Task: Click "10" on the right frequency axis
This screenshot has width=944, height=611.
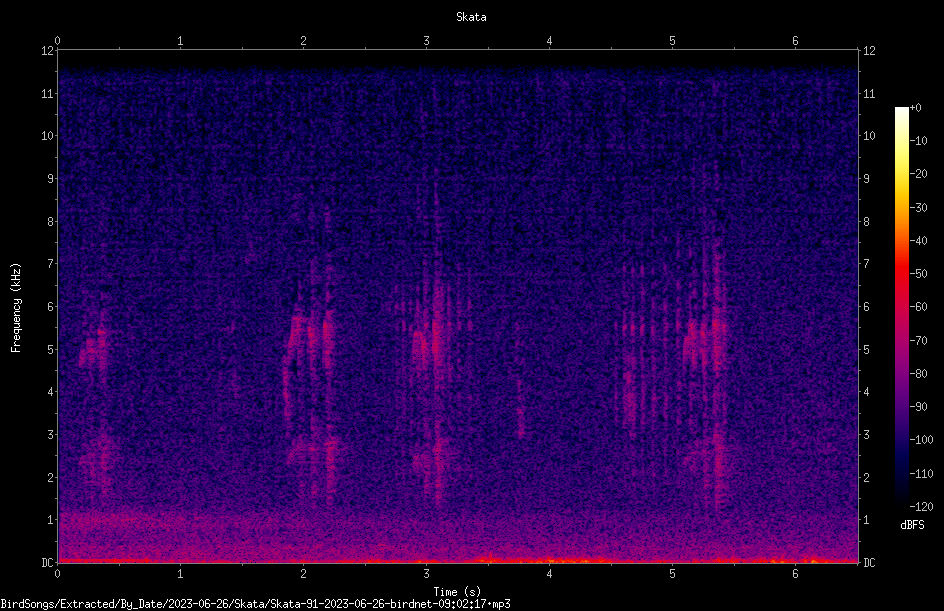Action: tap(869, 136)
